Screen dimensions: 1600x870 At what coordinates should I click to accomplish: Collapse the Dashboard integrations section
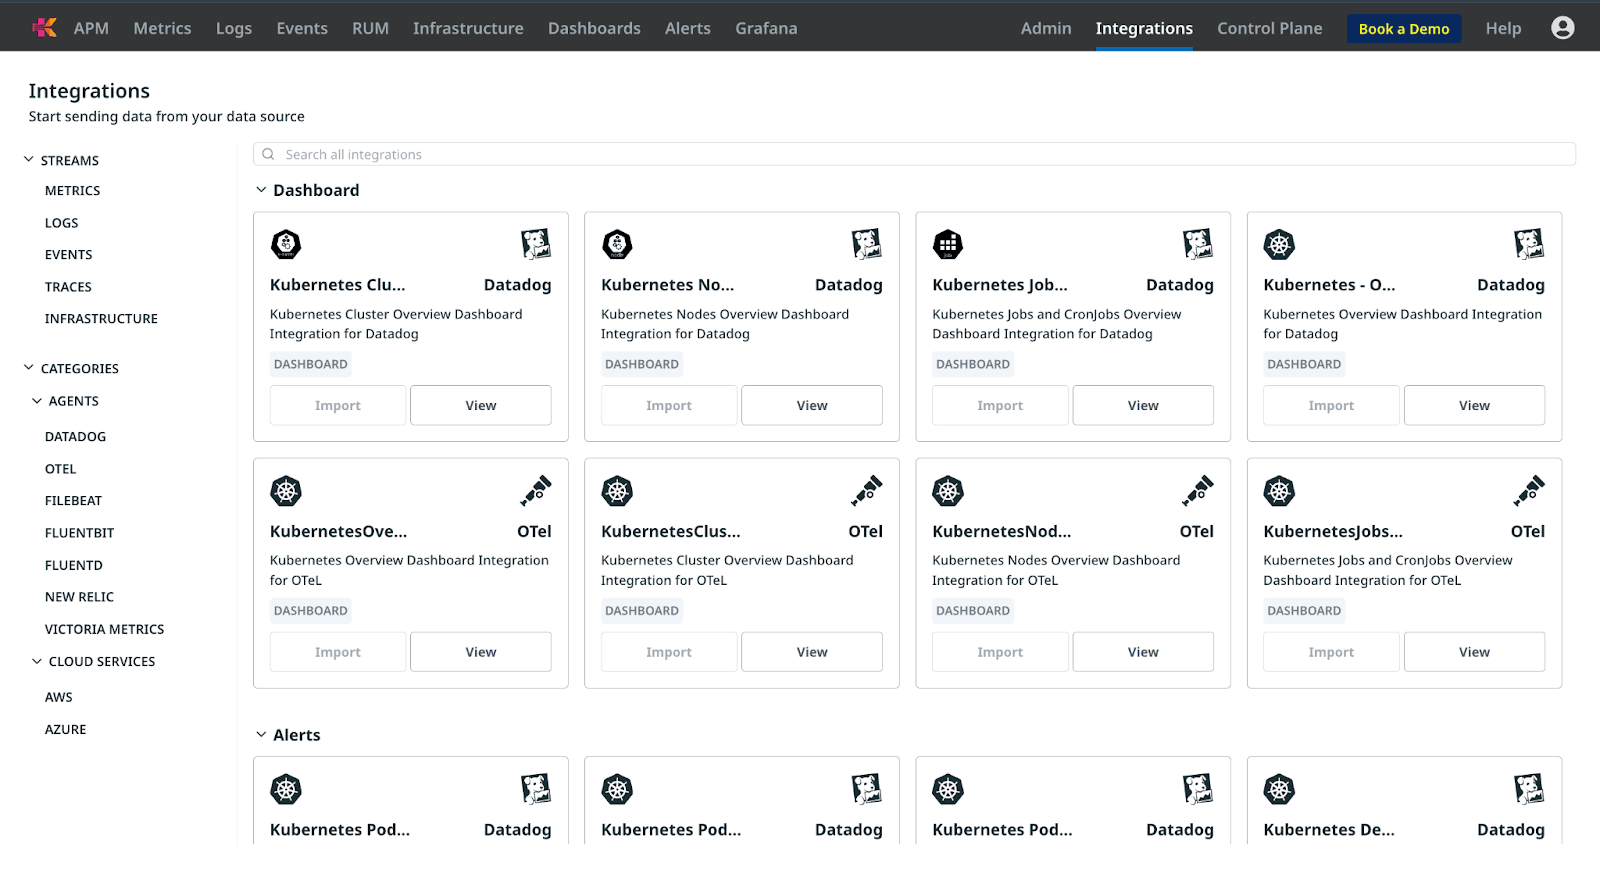[x=261, y=190]
